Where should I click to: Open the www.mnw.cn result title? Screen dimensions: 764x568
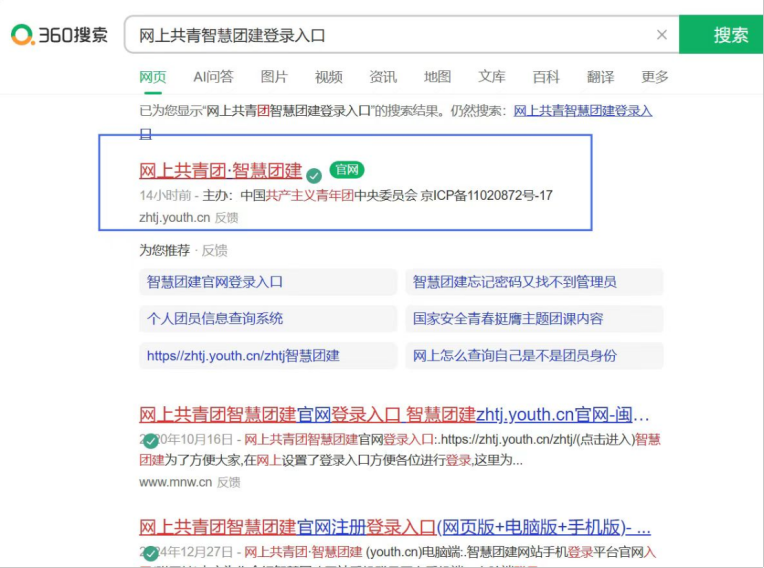(394, 414)
